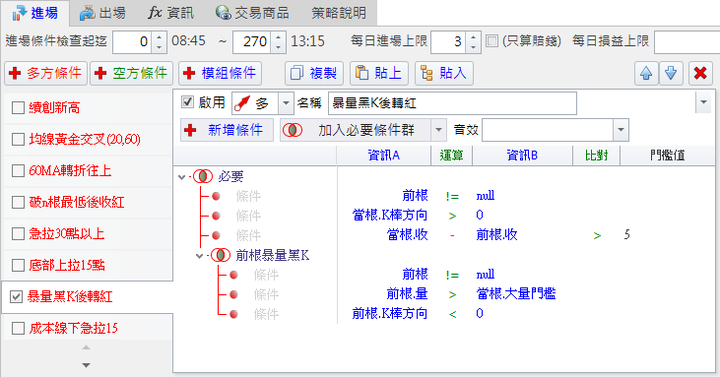Open the 出場 tab

click(103, 13)
